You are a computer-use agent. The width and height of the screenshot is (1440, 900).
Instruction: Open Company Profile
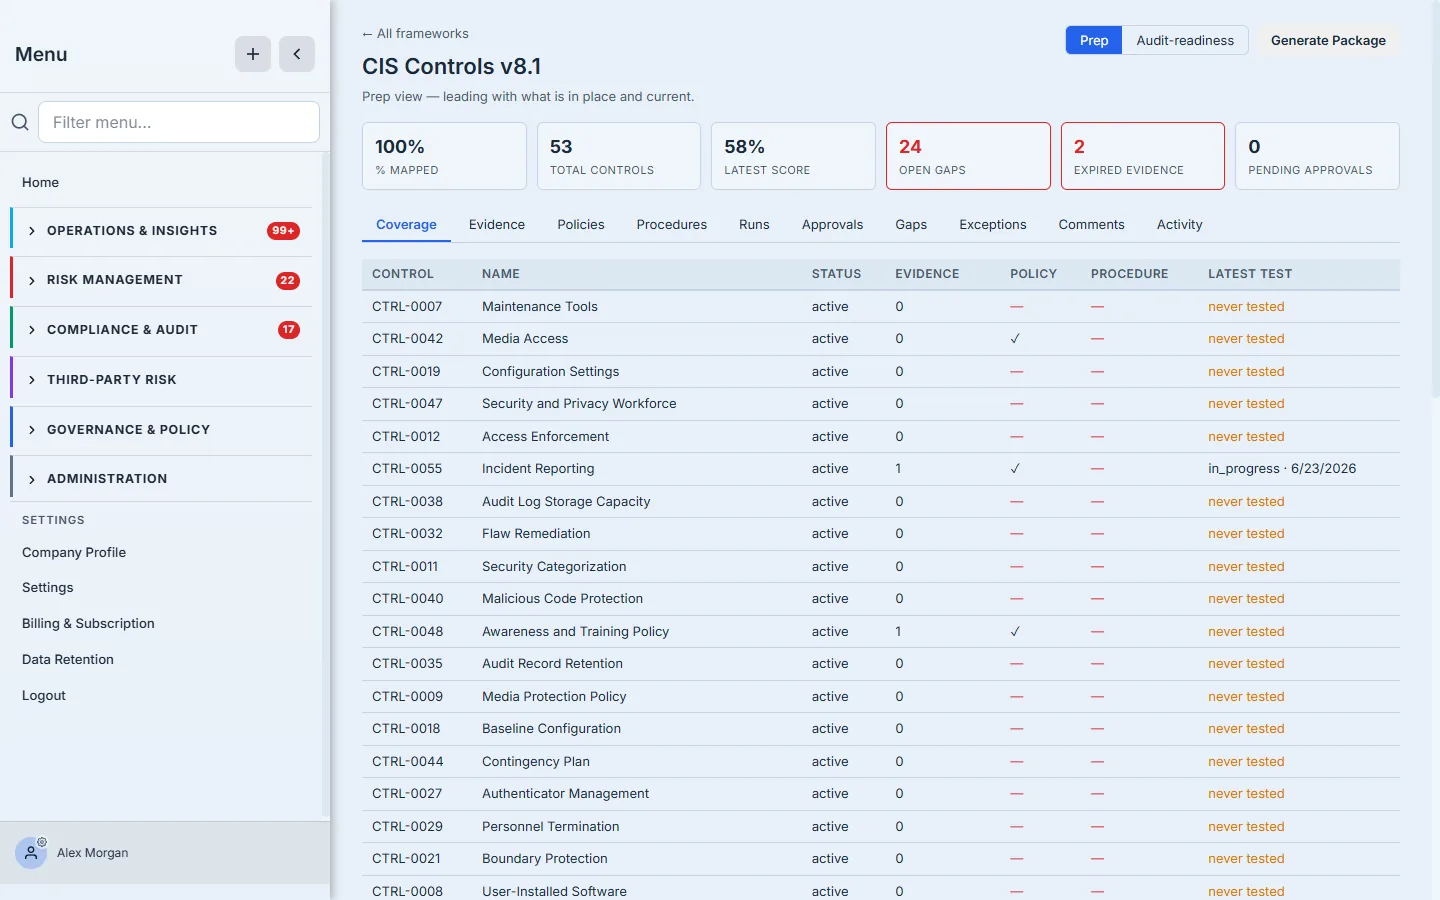tap(74, 553)
